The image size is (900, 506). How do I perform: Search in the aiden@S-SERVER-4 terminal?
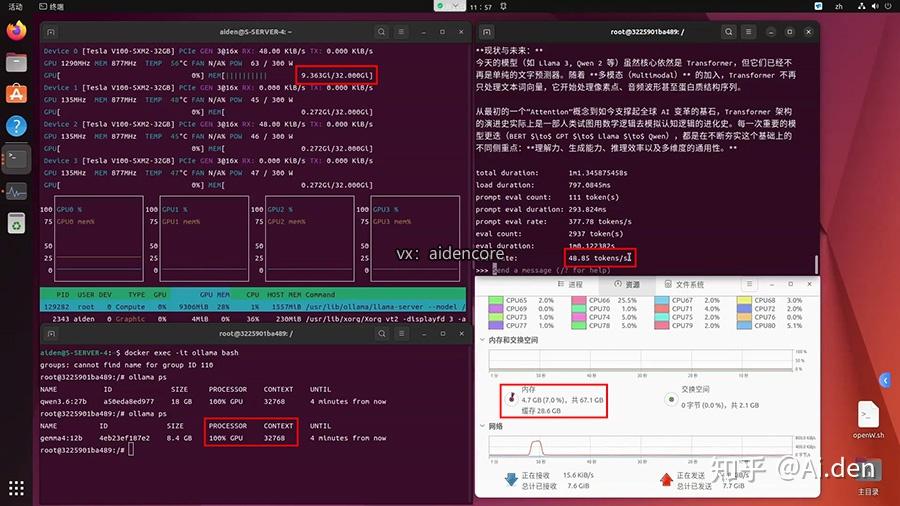click(382, 32)
